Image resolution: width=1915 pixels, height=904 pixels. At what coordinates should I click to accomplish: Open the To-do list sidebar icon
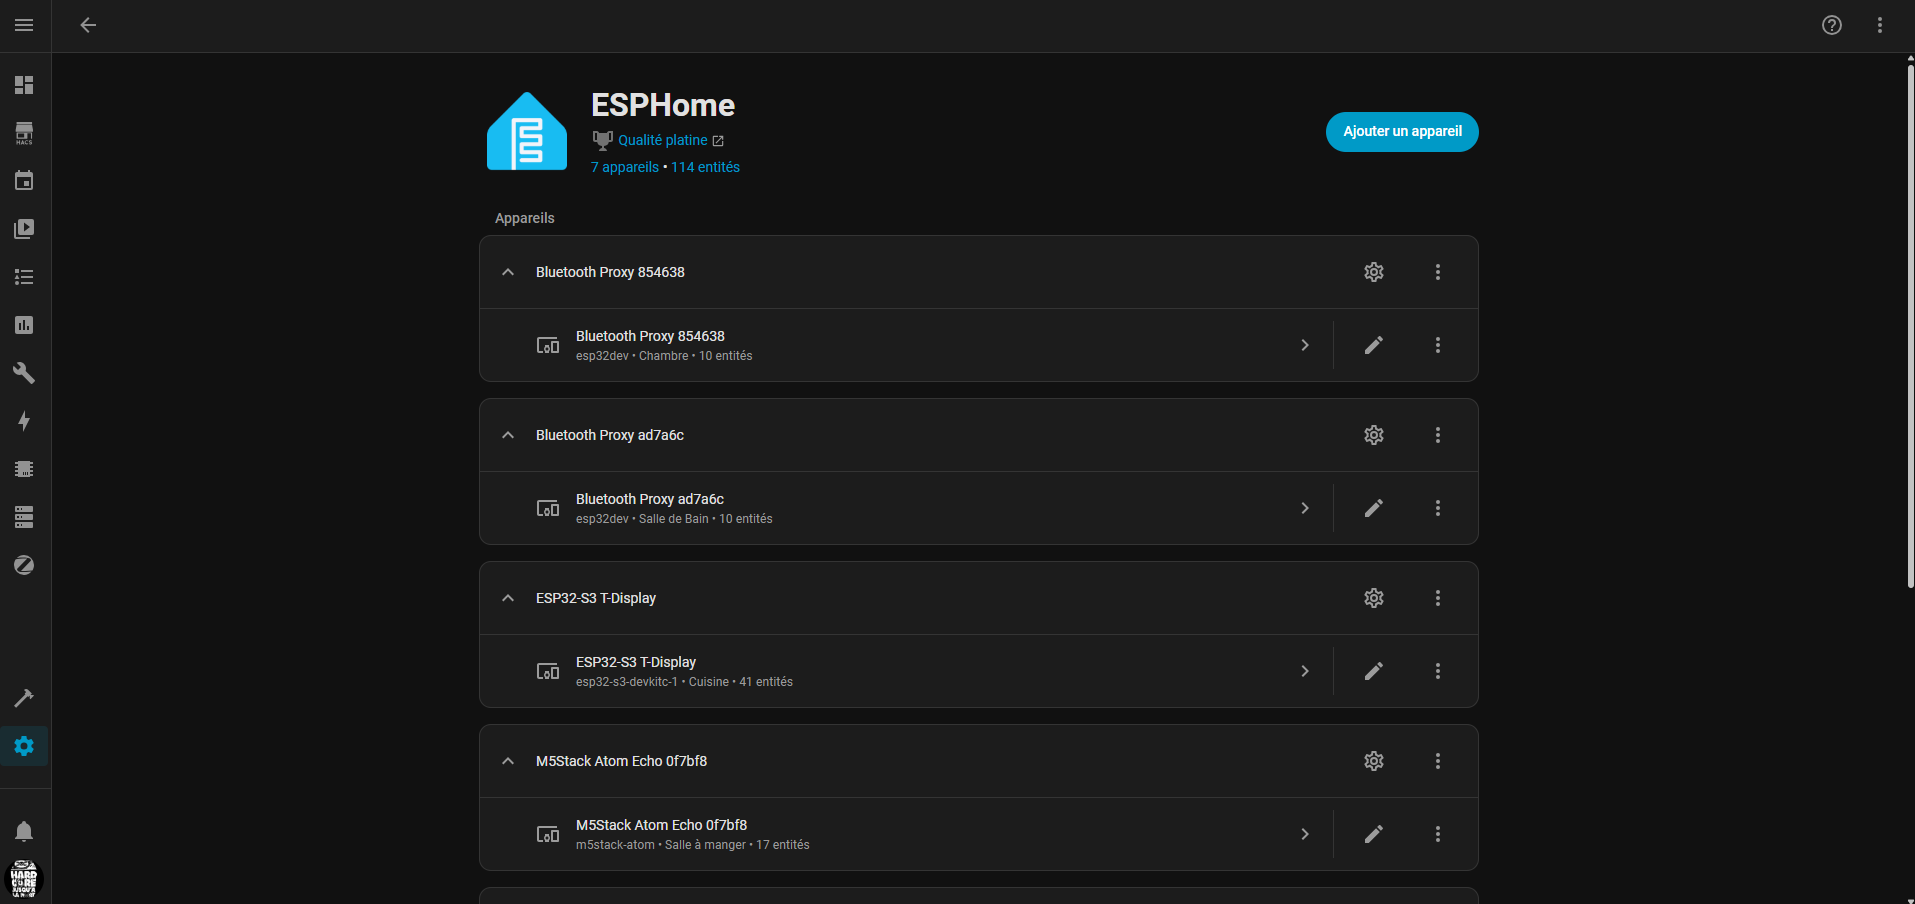pyautogui.click(x=24, y=277)
